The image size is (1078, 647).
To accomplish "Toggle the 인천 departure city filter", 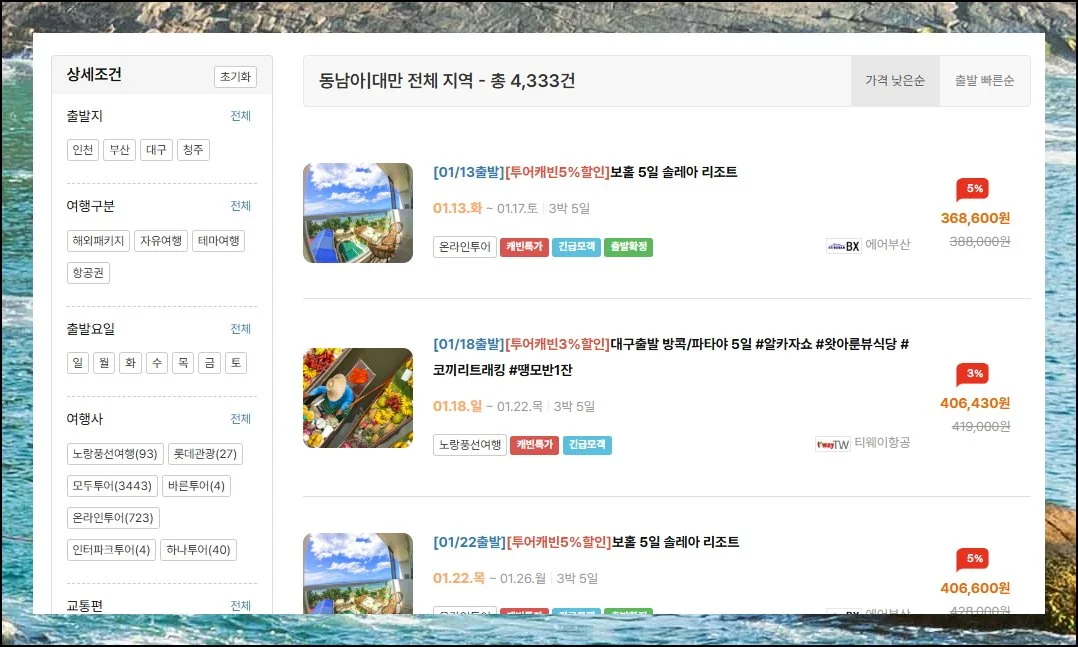I will 83,150.
